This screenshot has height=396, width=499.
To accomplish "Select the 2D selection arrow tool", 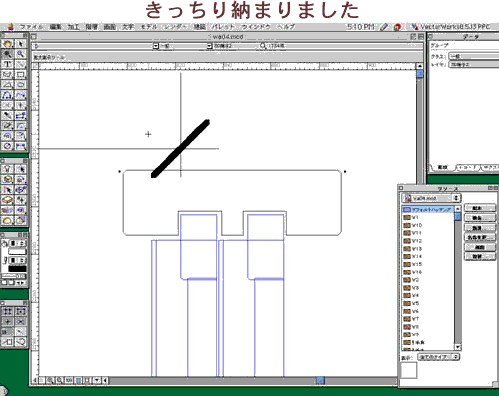I will tap(21, 44).
